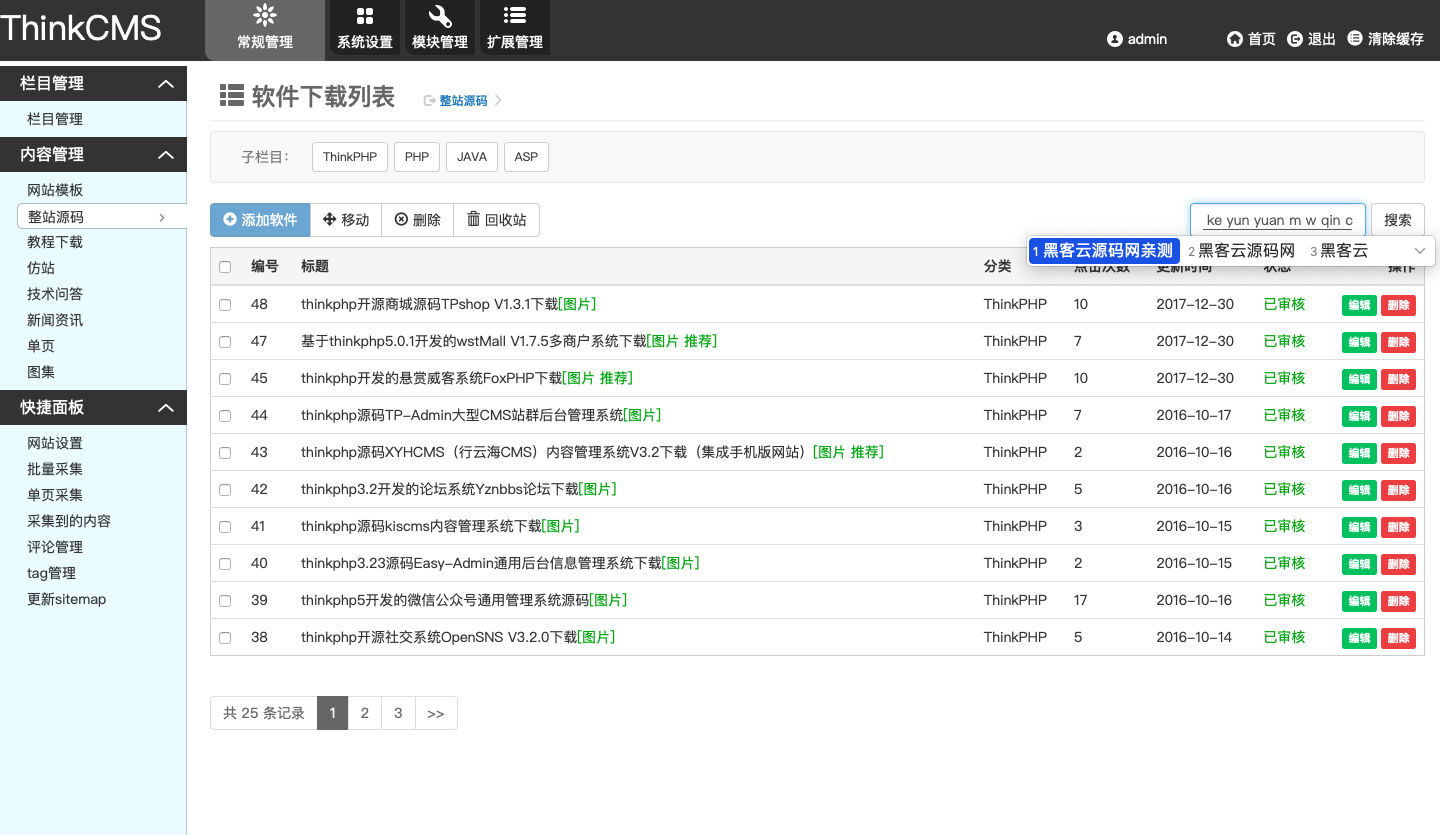Tick the checkbox for row 48

click(225, 305)
